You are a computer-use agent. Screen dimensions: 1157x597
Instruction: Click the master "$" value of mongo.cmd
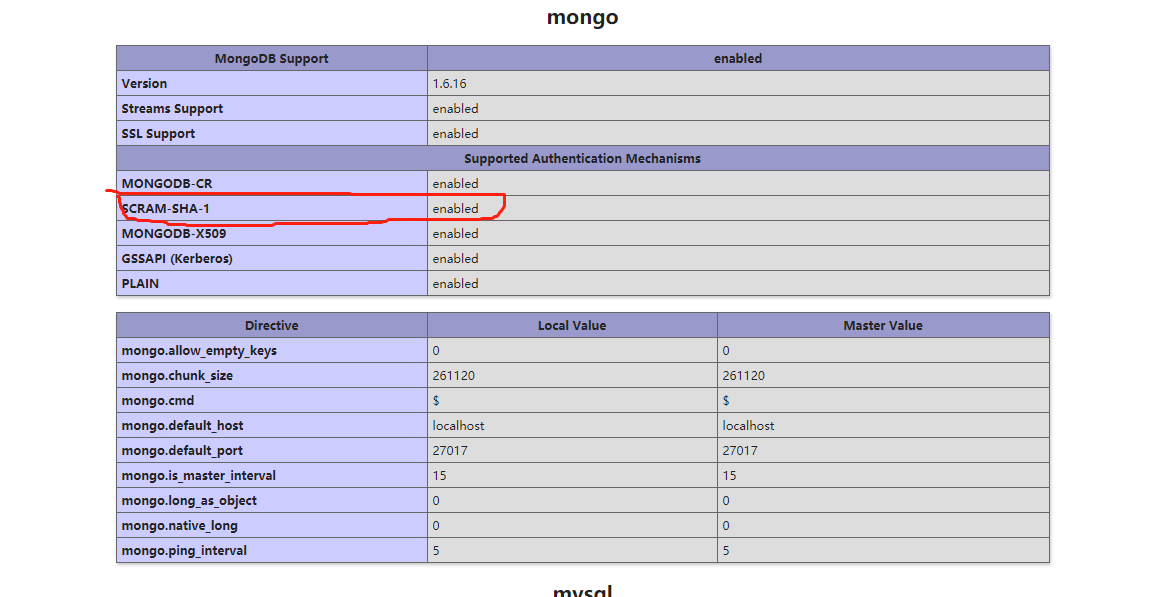[726, 401]
